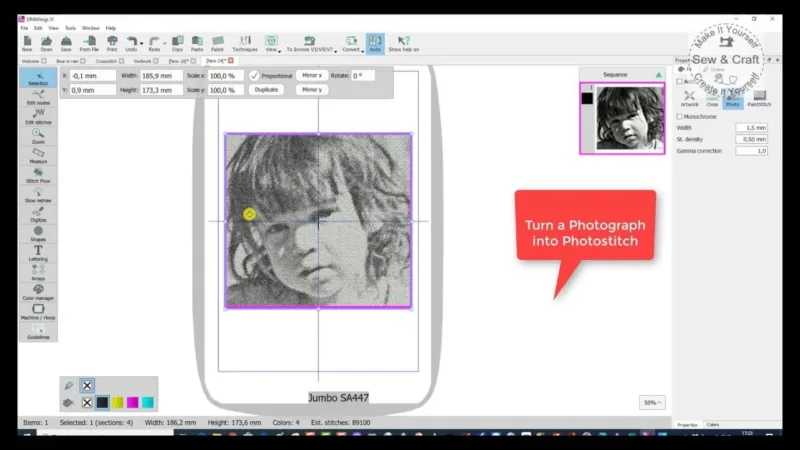Select the Digitize tool

(x=38, y=214)
